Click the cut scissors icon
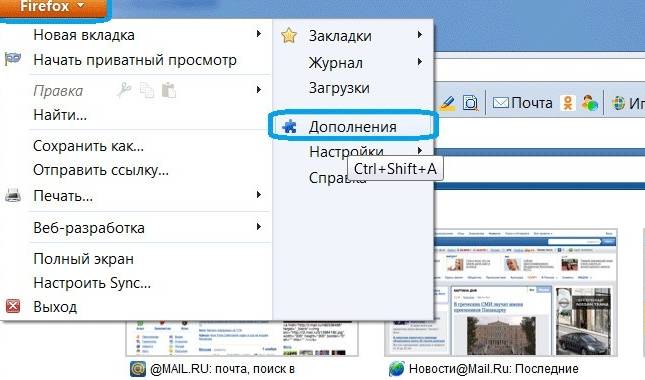 pos(124,90)
